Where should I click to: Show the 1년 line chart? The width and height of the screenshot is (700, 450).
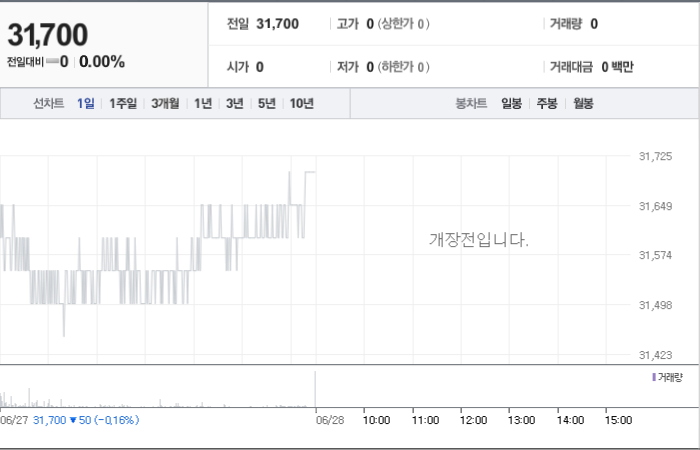coord(203,104)
